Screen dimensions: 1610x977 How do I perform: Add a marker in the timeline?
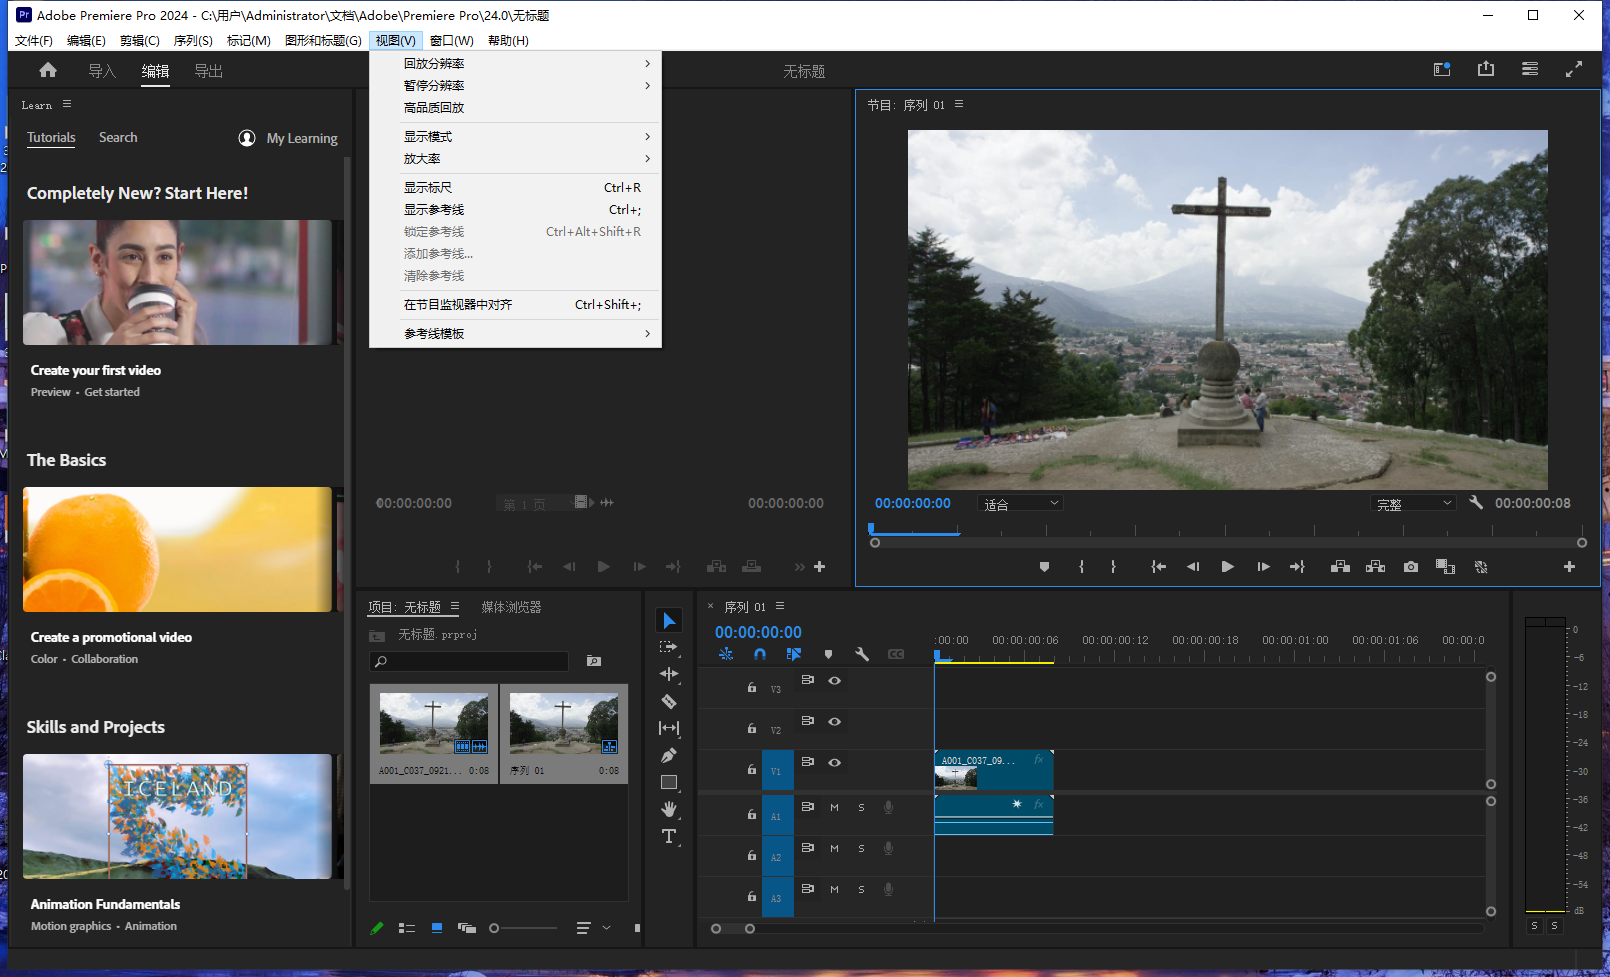tap(829, 654)
